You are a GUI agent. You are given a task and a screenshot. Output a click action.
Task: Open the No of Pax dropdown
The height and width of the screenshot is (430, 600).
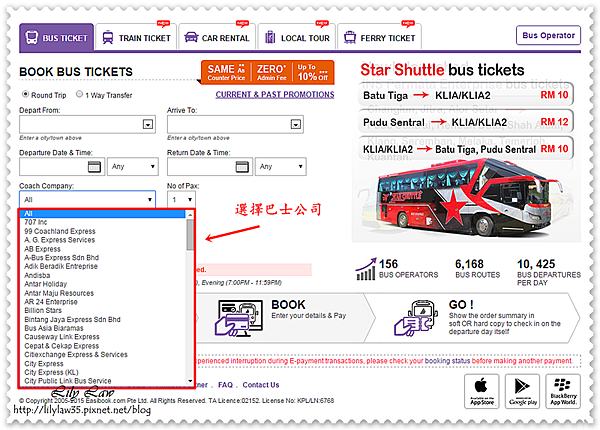[x=181, y=199]
